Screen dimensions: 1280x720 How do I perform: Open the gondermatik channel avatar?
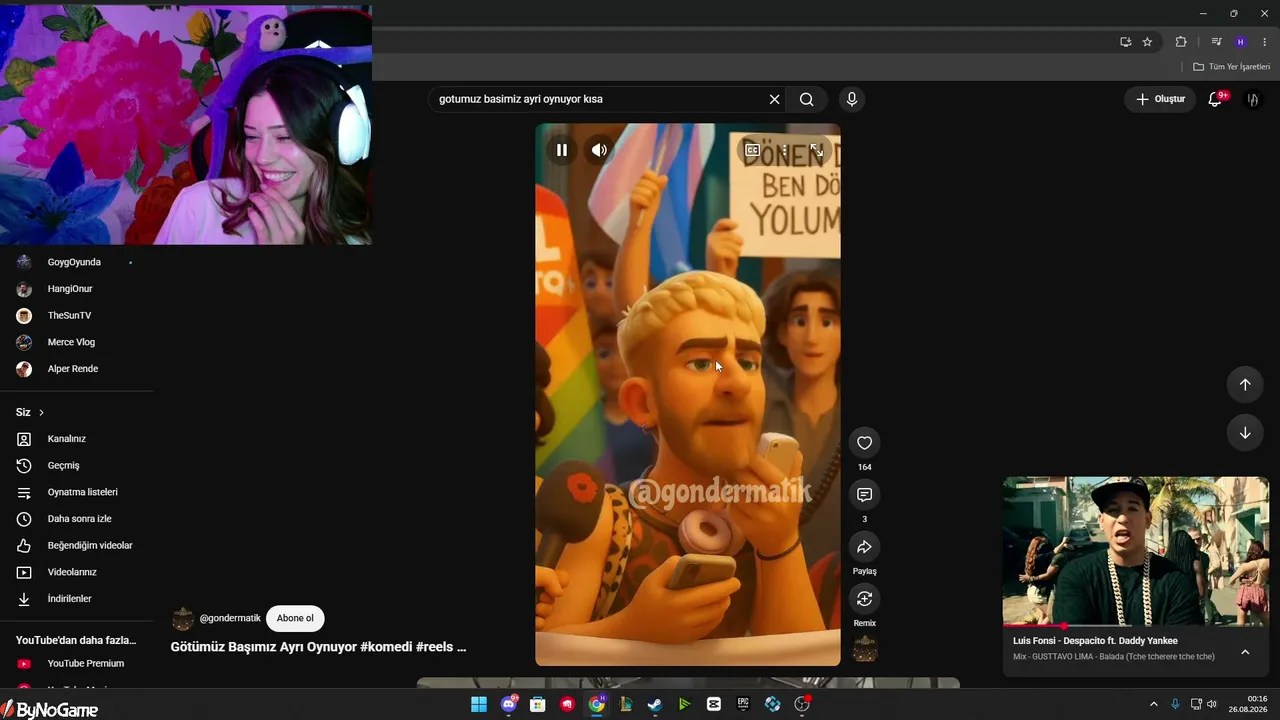point(183,618)
